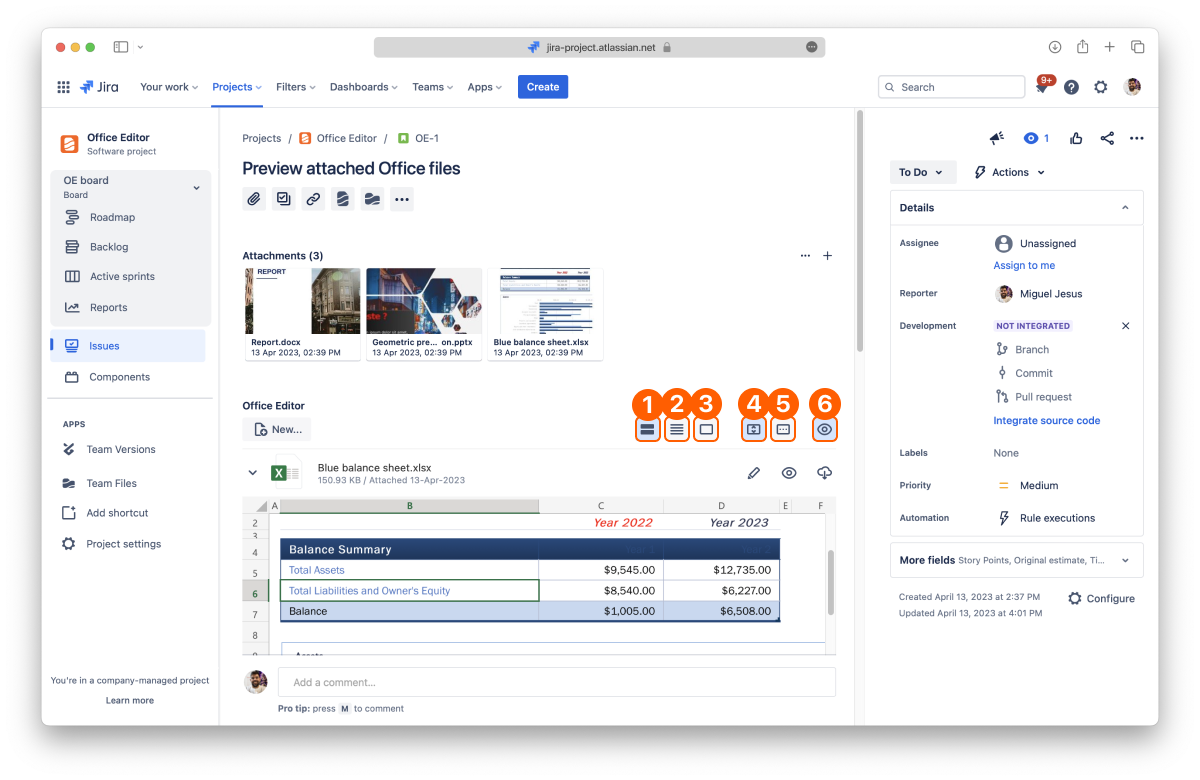Click the attachments three-dot options icon
Viewport: 1200px width, 780px height.
(805, 256)
